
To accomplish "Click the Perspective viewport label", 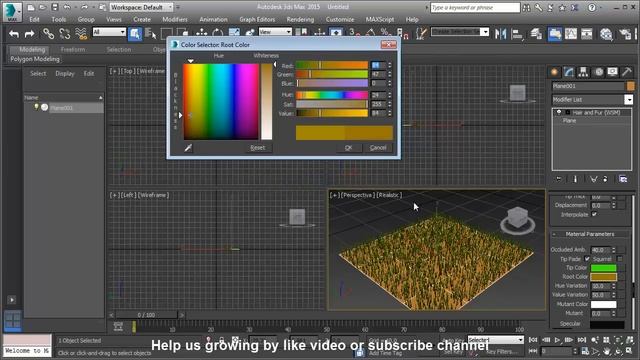I will [x=357, y=195].
